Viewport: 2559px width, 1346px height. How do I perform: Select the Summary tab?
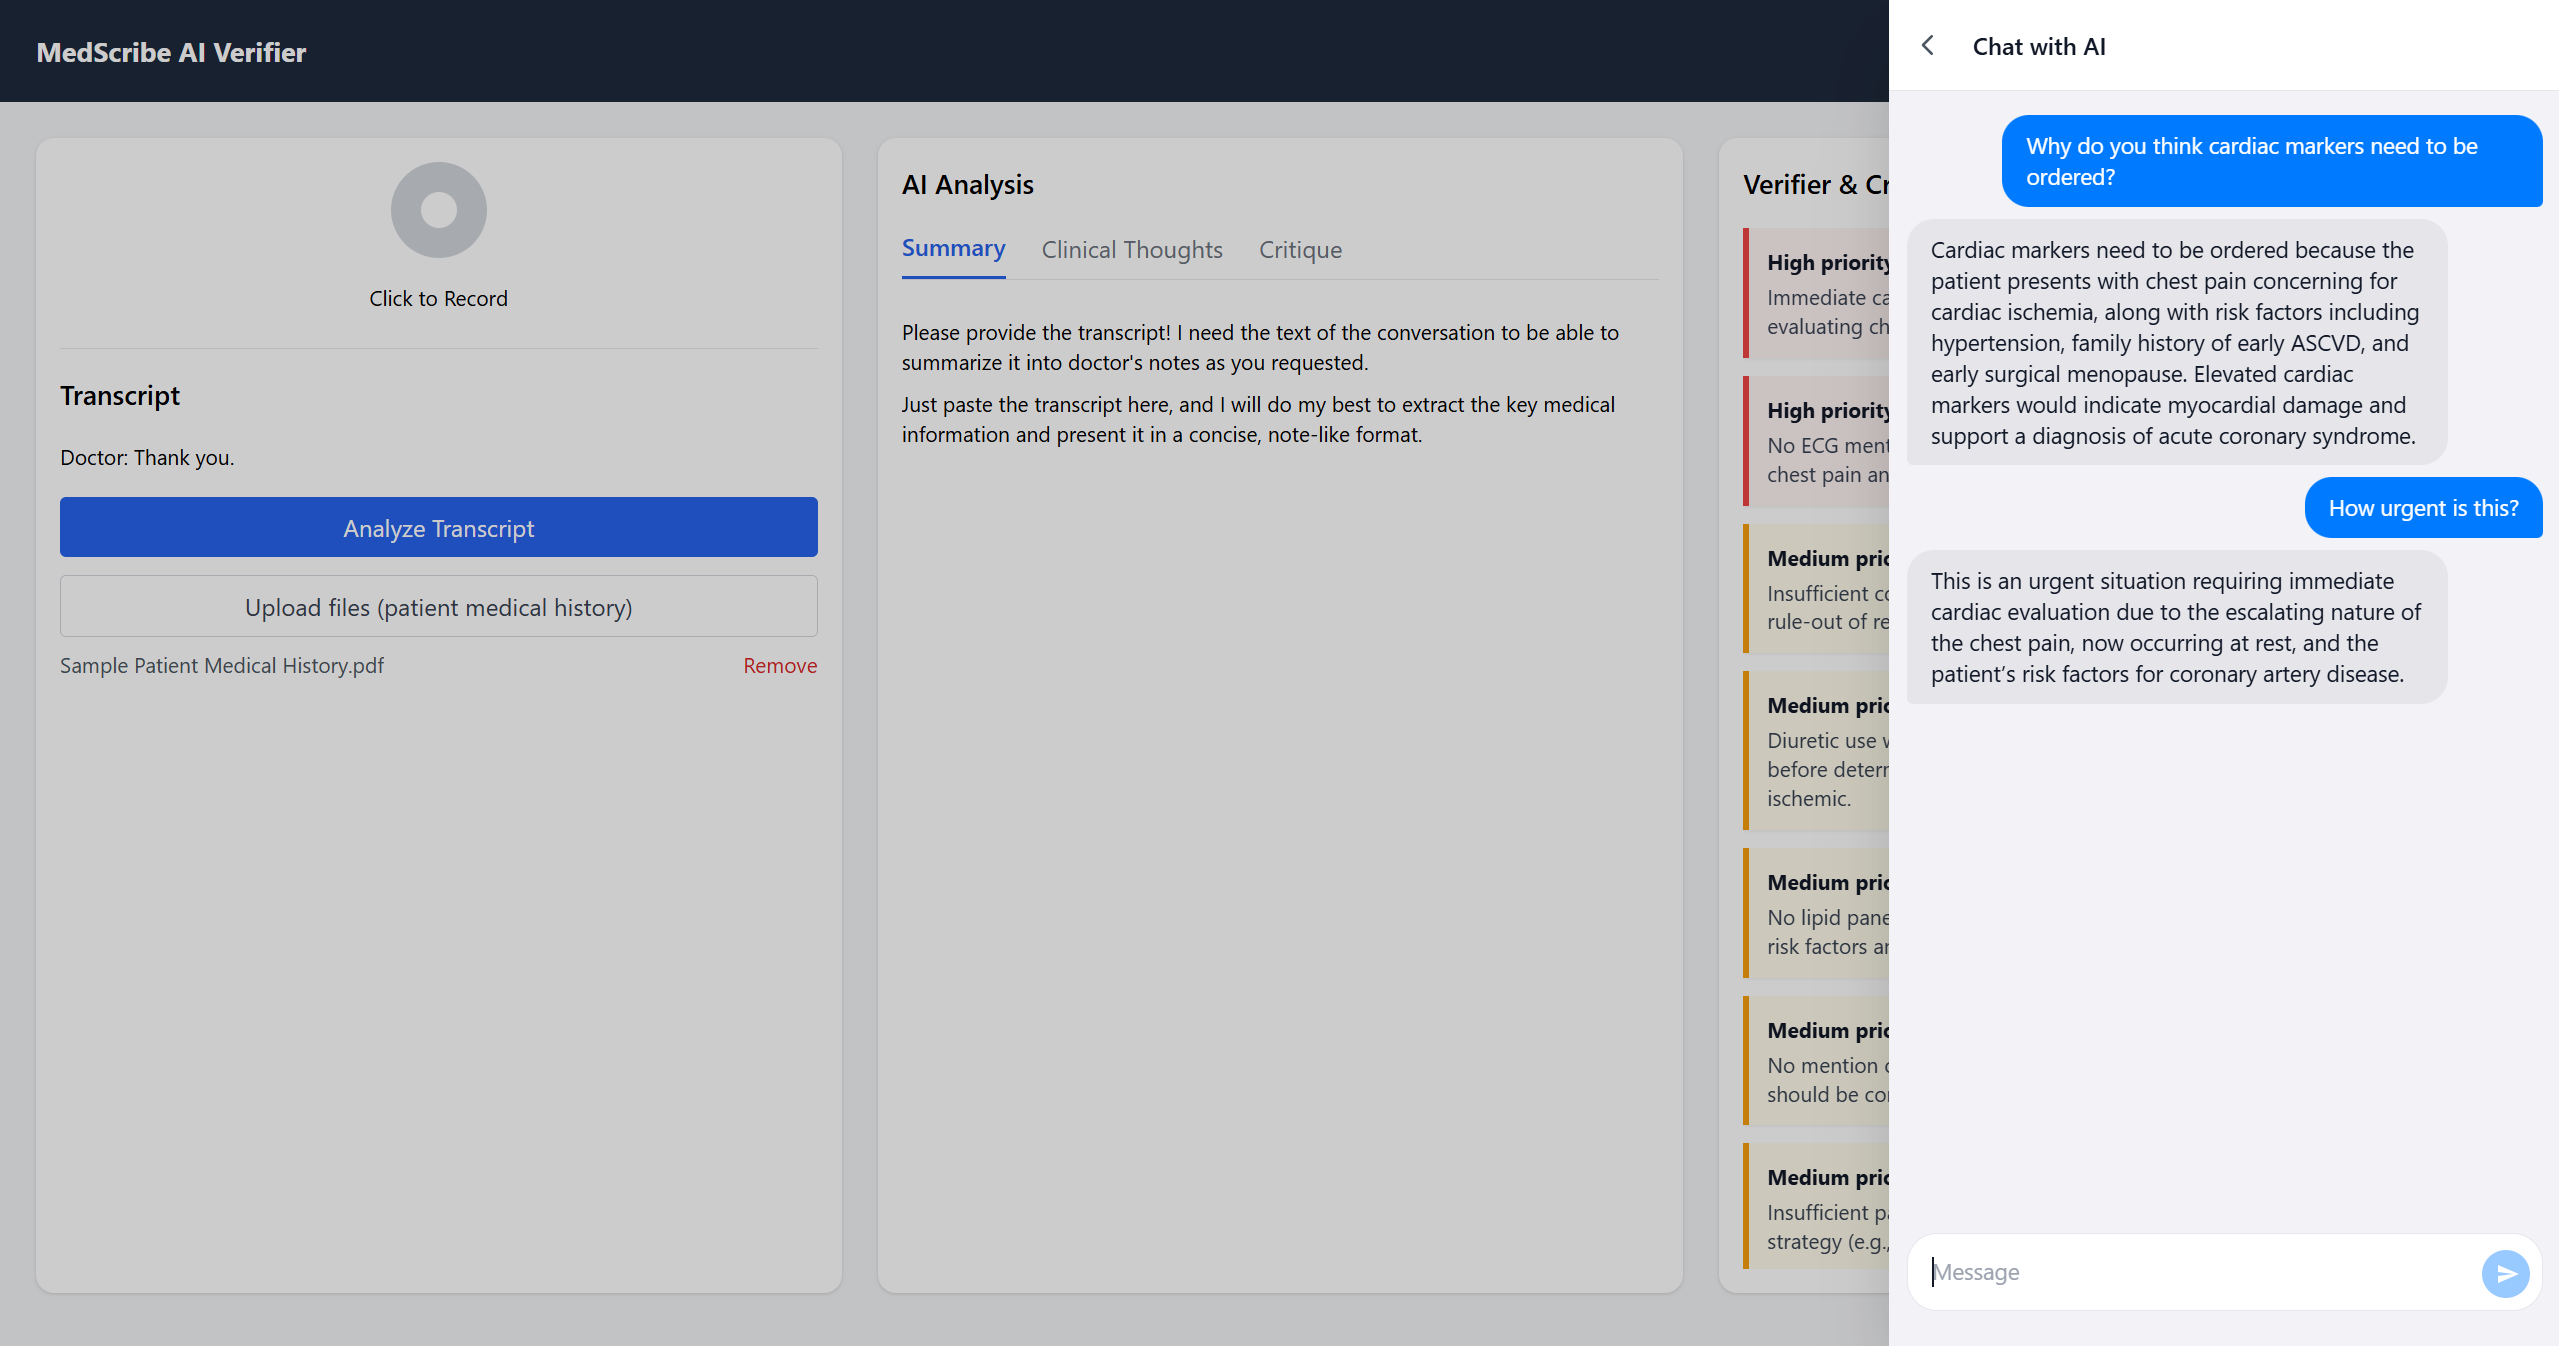[x=953, y=249]
